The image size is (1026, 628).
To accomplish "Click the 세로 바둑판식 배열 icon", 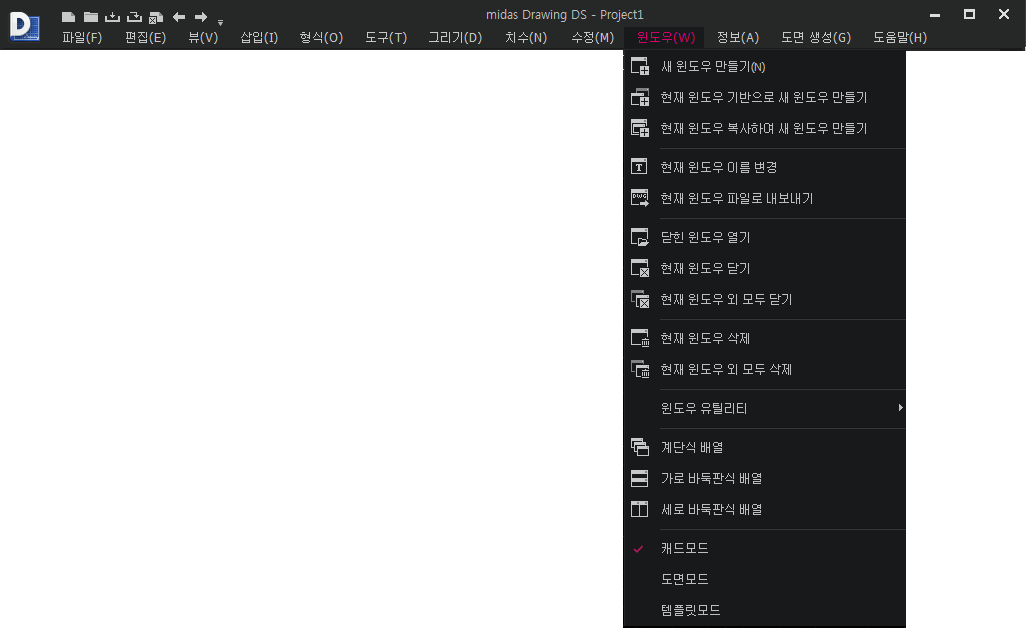I will click(640, 509).
